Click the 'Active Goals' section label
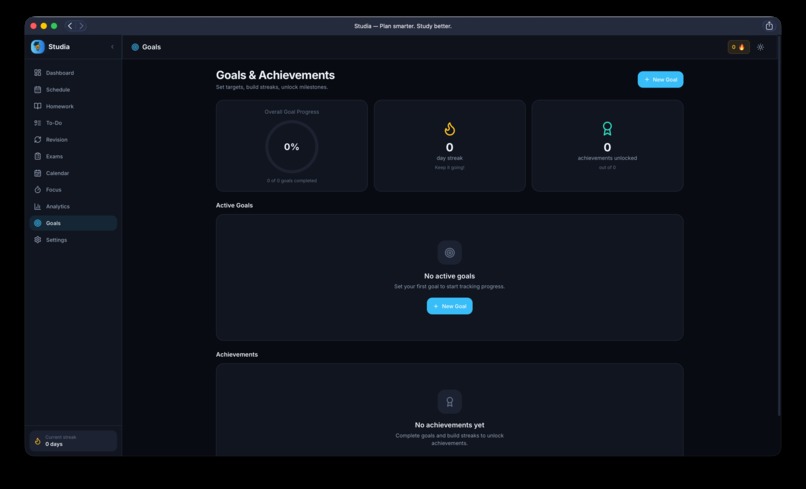 click(234, 205)
